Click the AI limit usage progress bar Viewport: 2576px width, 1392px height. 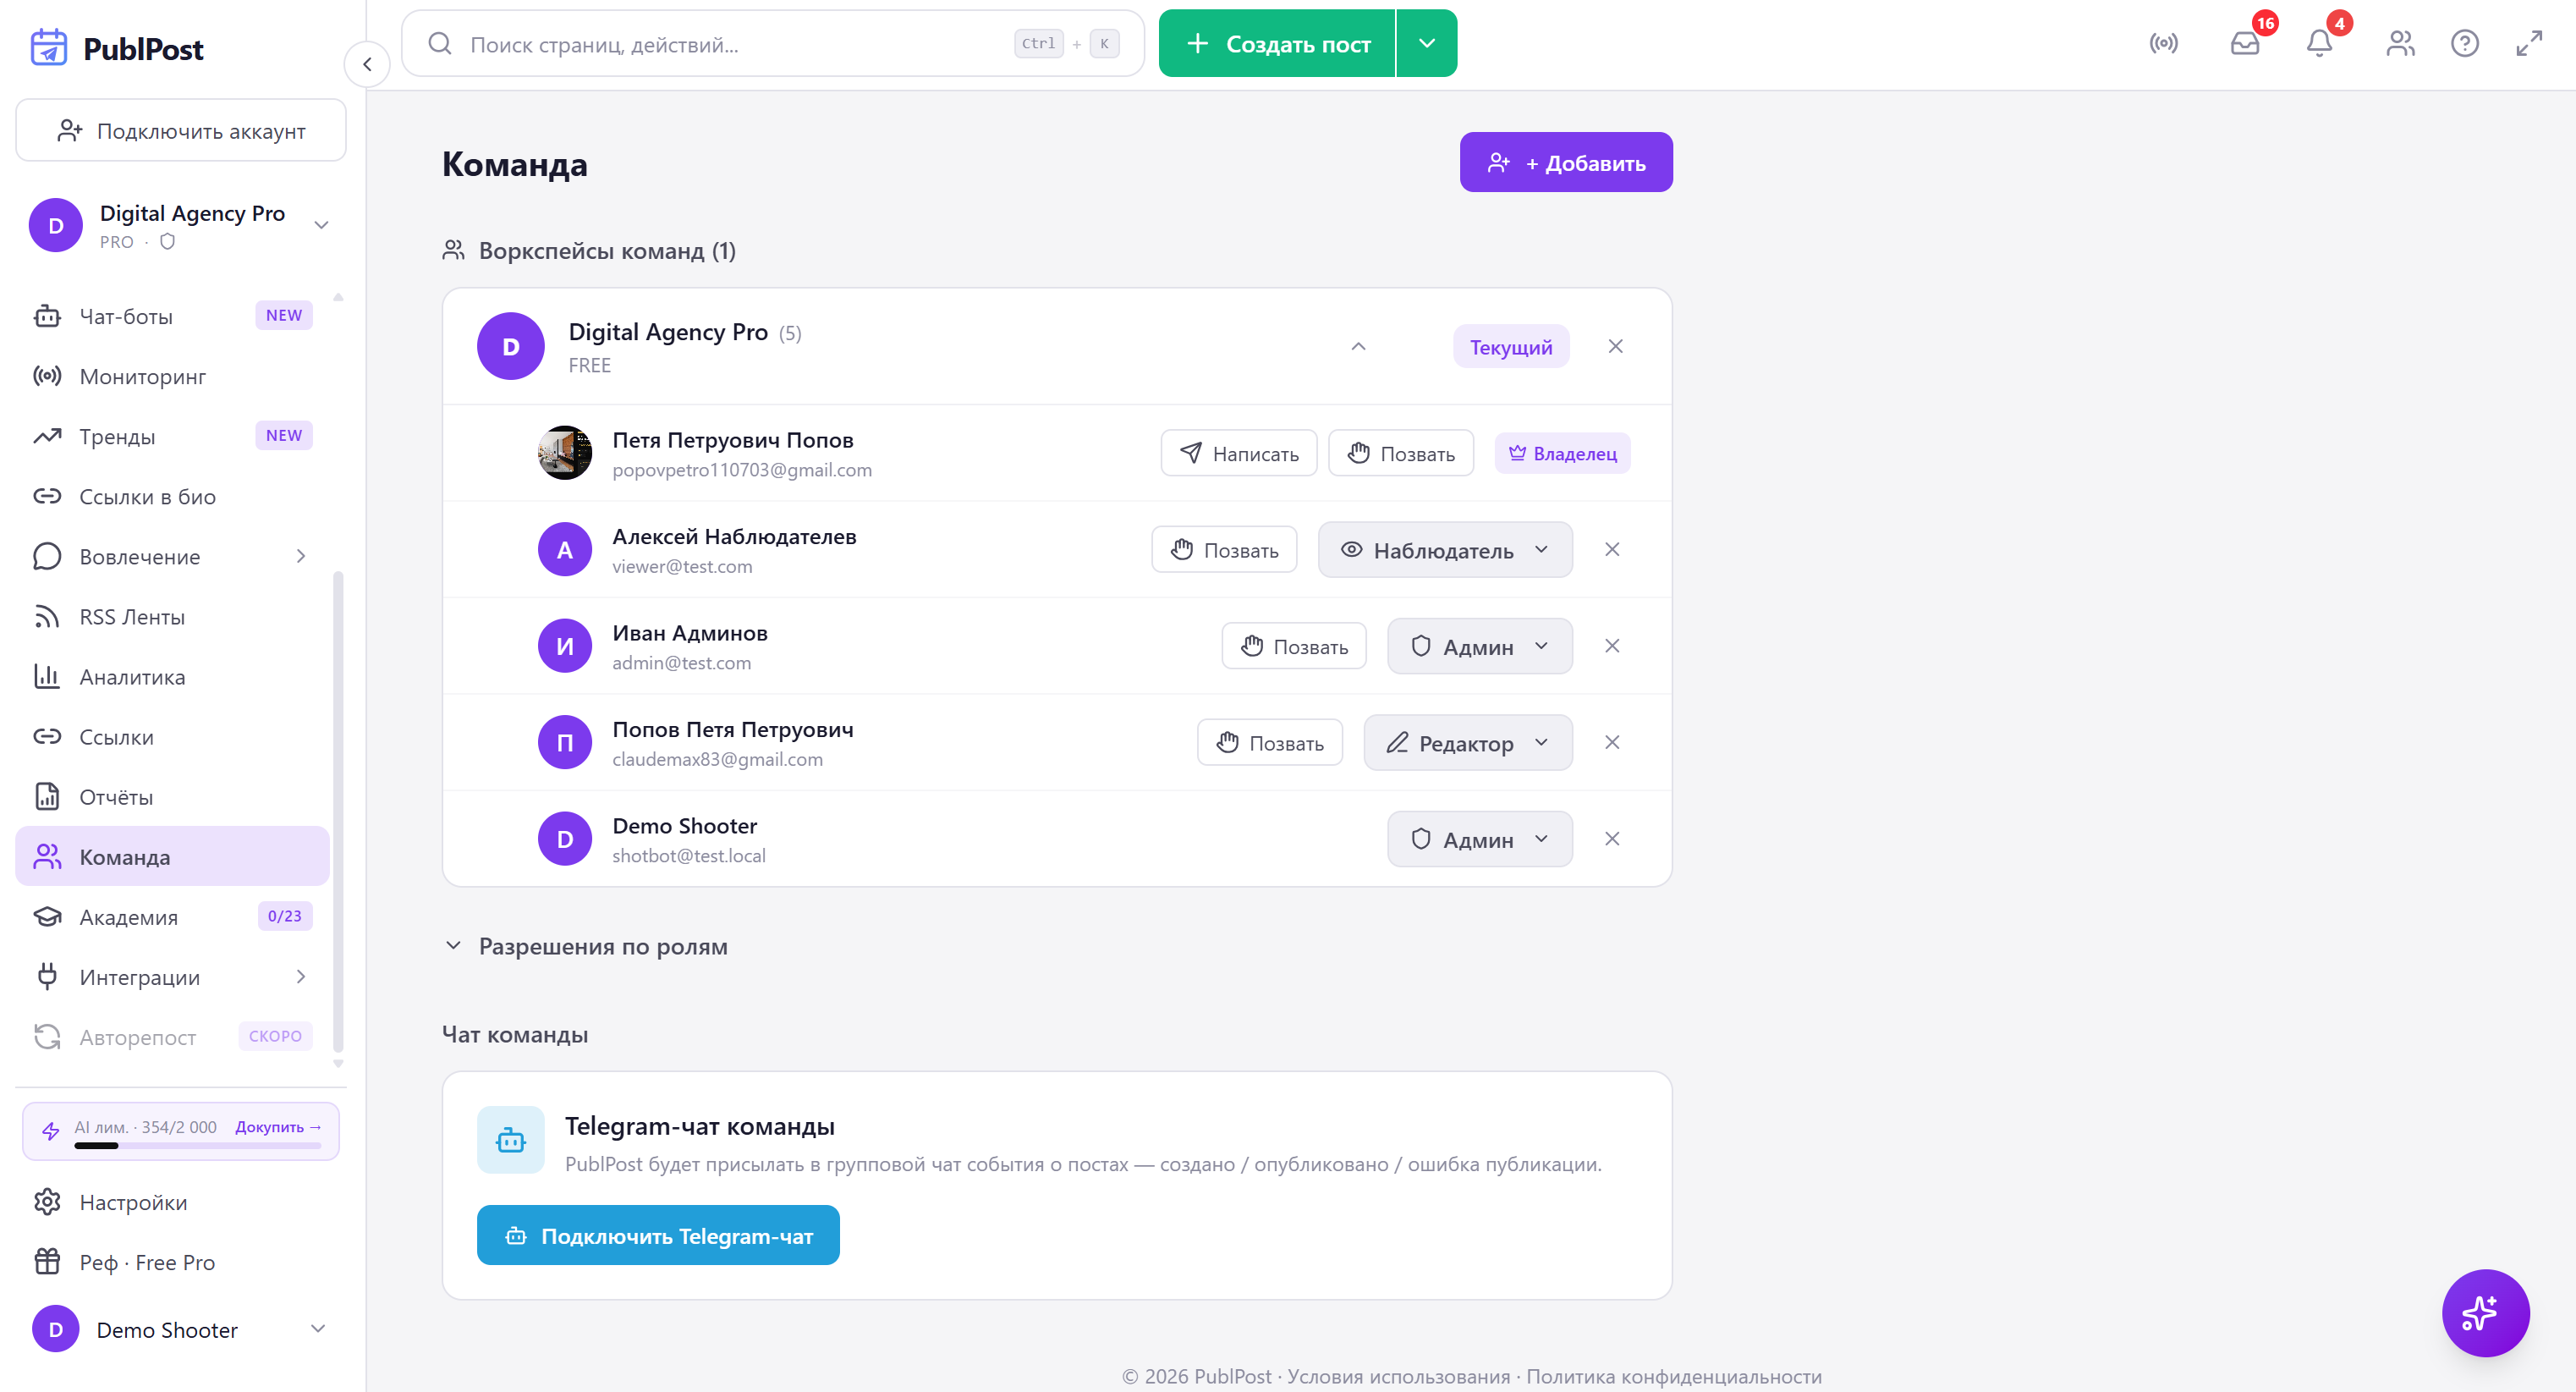coord(197,1146)
